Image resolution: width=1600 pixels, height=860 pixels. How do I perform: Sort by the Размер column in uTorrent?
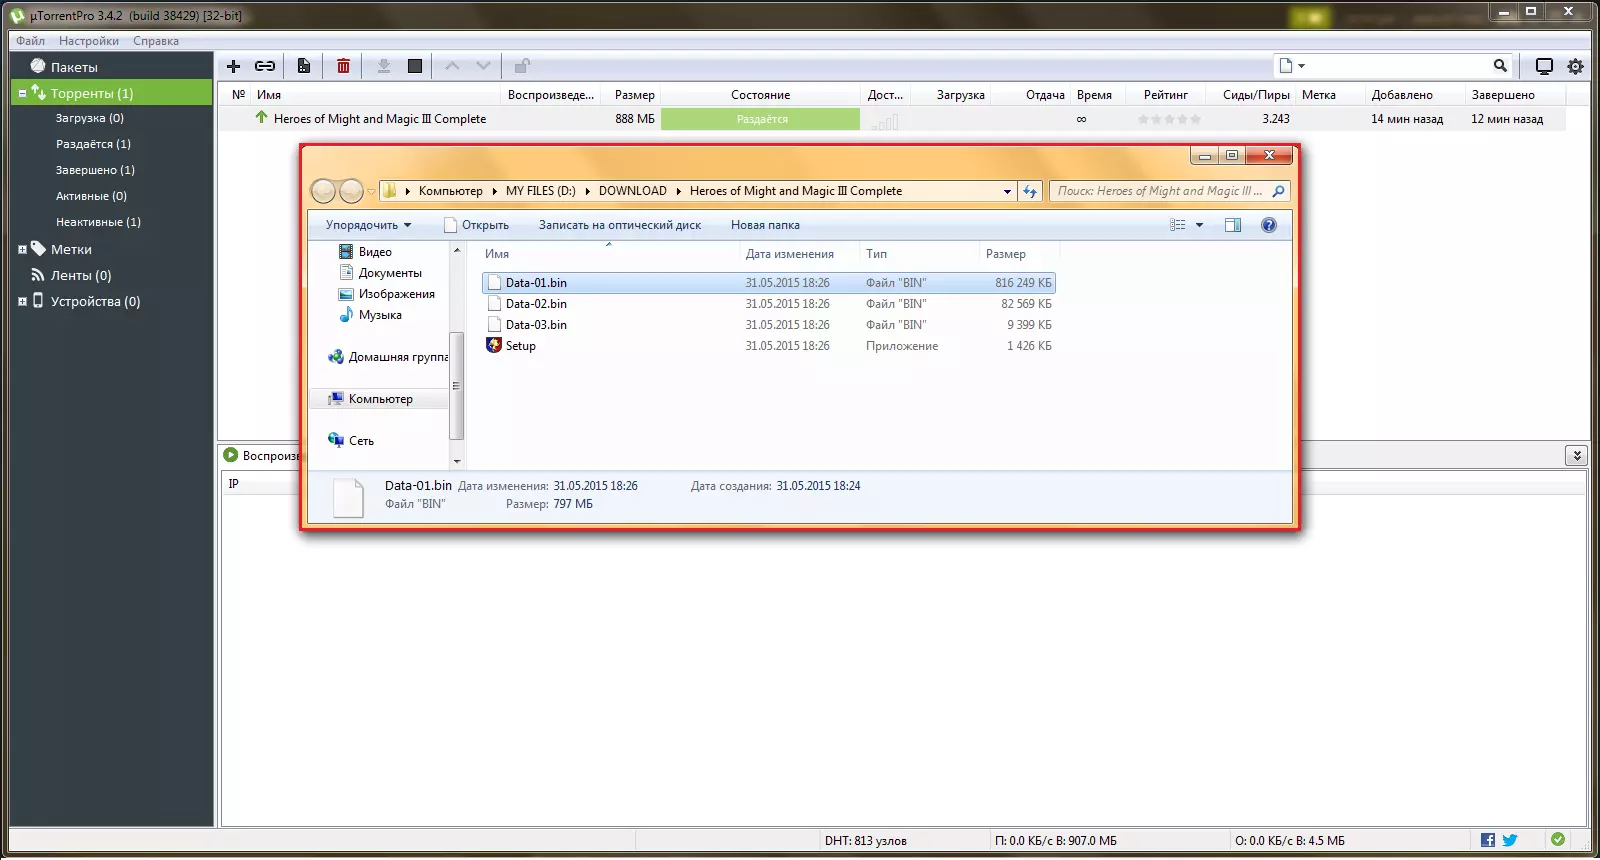click(x=634, y=95)
